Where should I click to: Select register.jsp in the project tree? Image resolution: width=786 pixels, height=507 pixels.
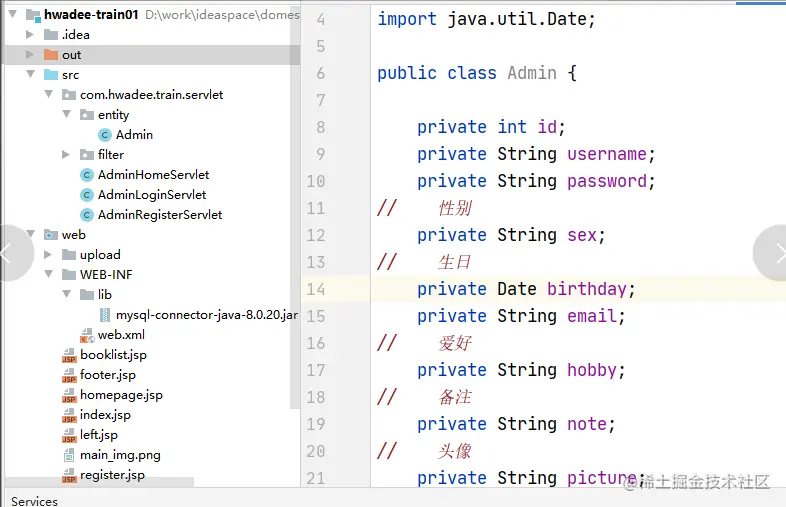112,475
